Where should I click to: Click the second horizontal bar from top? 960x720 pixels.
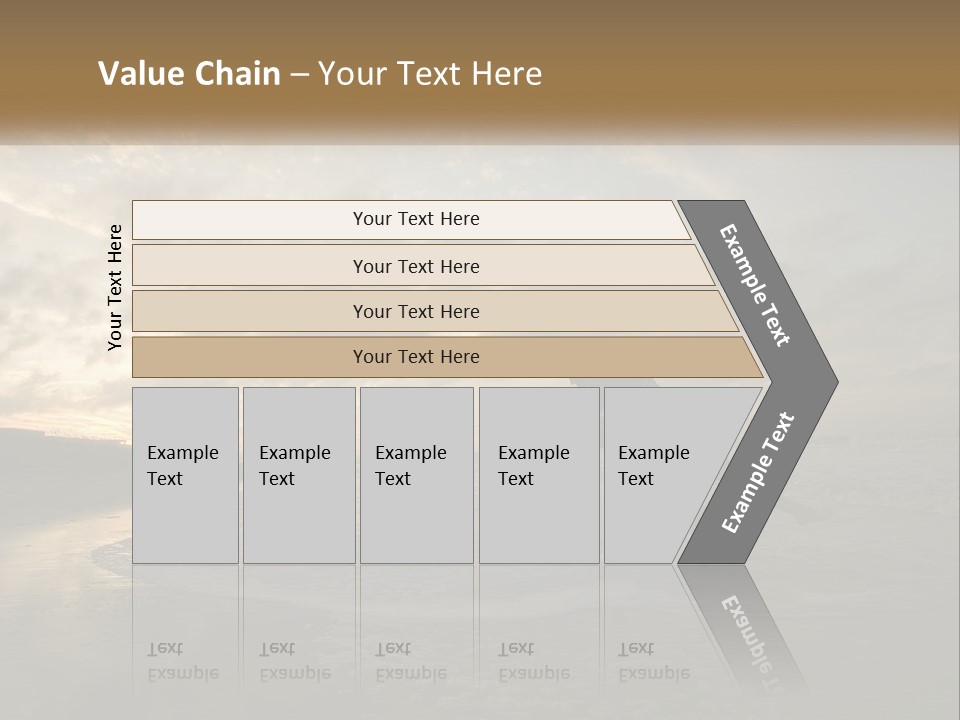415,266
